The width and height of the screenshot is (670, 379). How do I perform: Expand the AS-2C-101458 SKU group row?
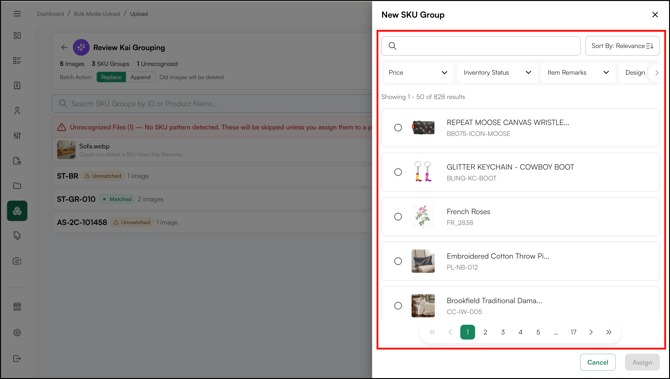click(212, 222)
